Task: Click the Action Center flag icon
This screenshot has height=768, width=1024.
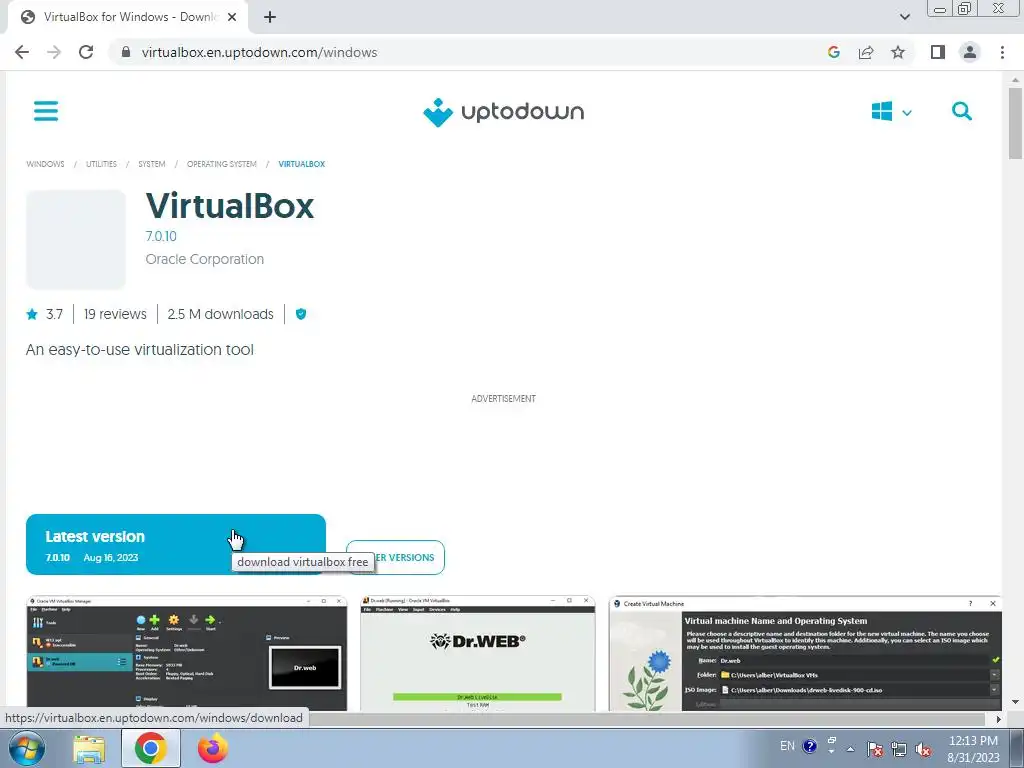Action: [x=875, y=749]
